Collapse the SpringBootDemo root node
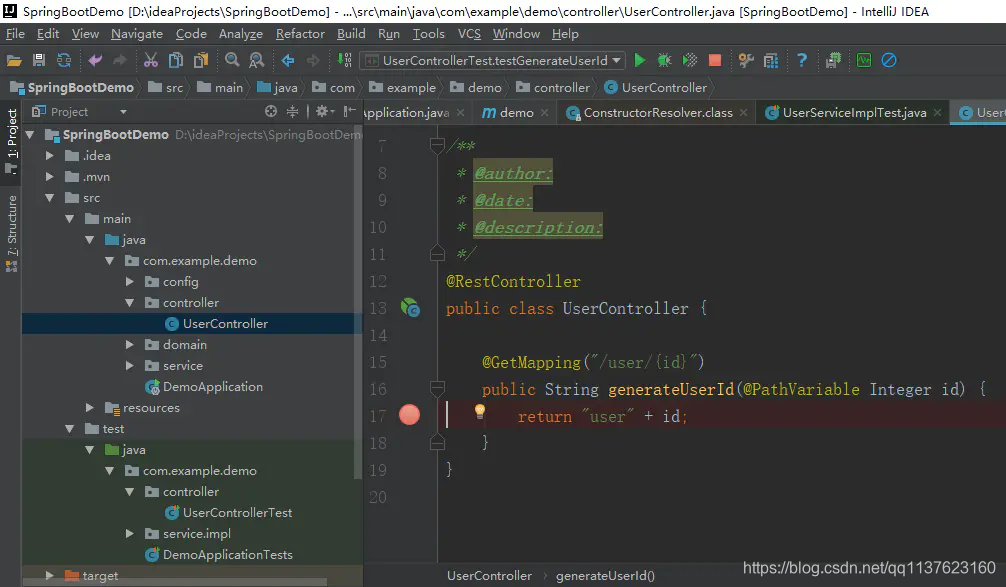Viewport: 1006px width, 587px height. point(30,135)
